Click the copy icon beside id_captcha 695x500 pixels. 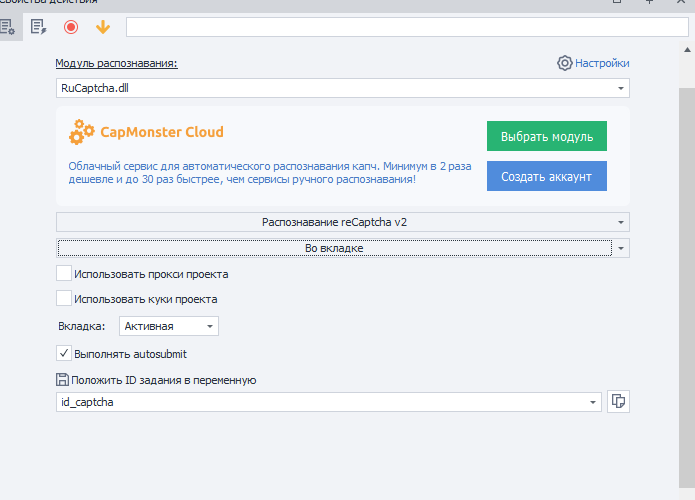point(619,402)
